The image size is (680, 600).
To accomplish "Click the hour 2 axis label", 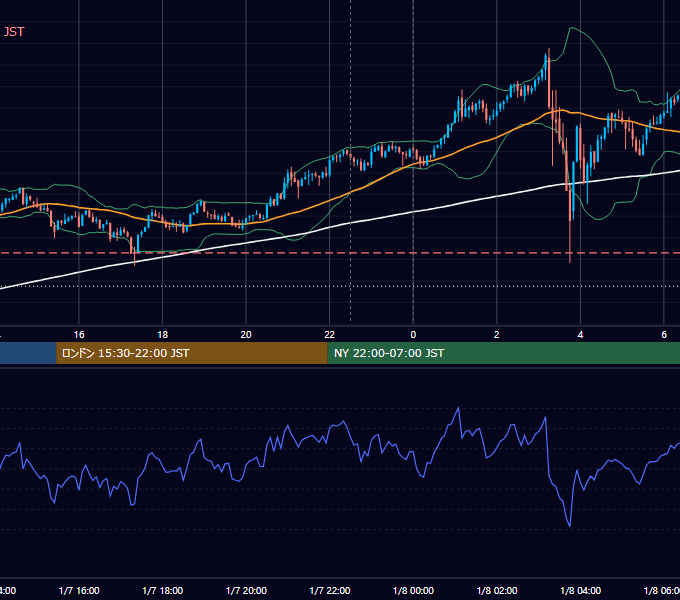I will coord(497,335).
